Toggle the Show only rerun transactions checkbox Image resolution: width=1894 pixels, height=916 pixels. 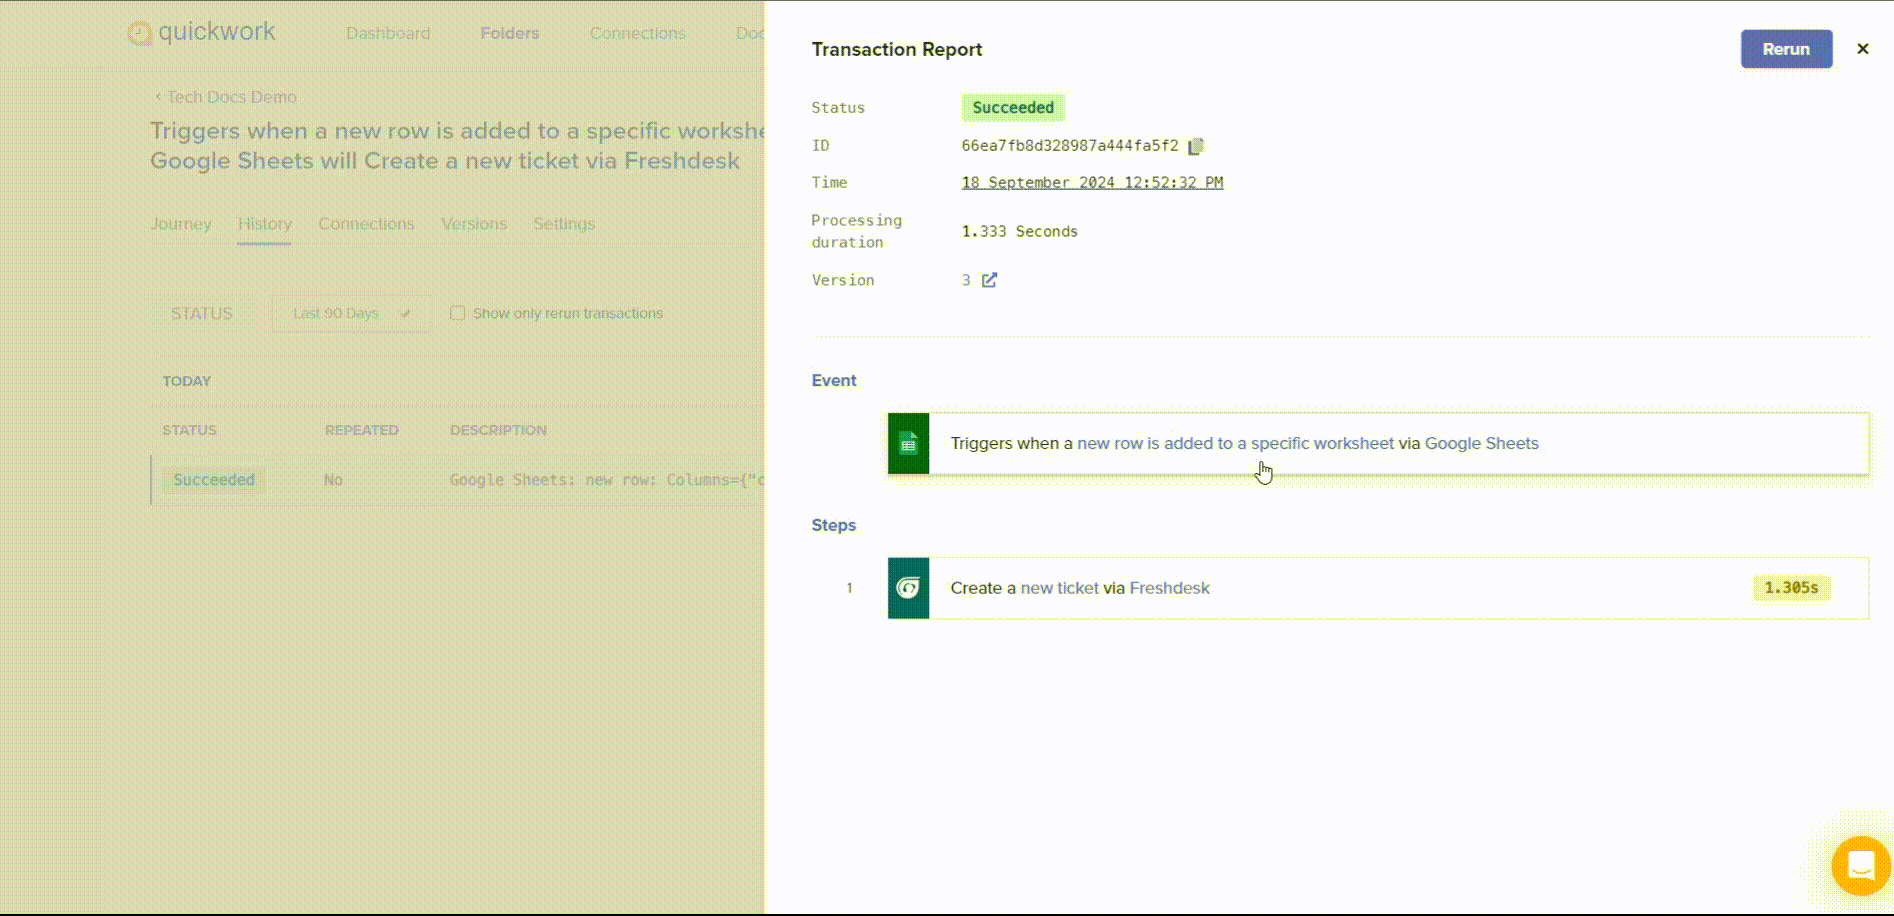(x=458, y=313)
